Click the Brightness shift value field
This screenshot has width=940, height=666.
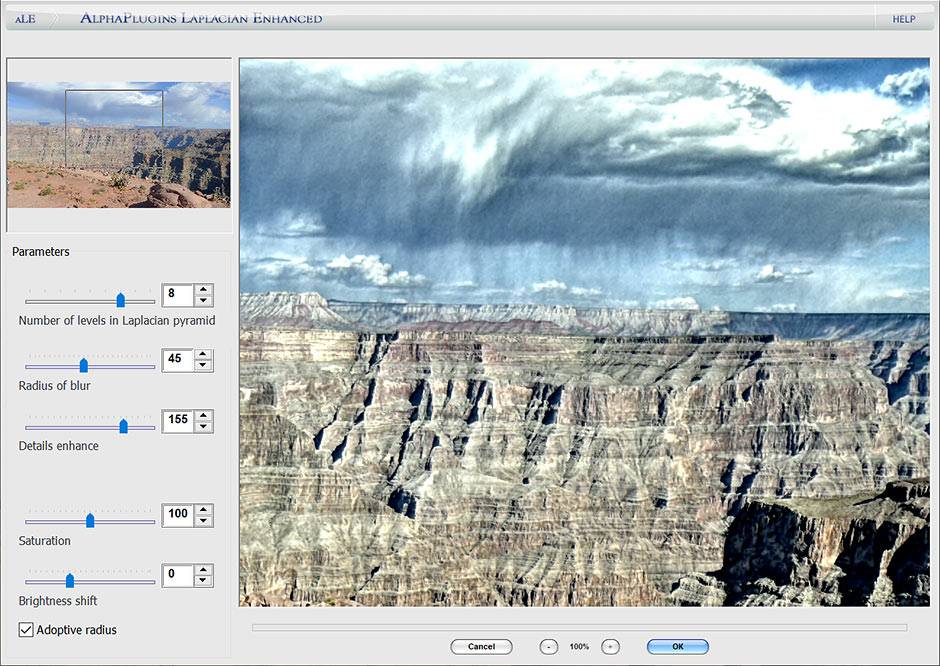click(x=177, y=575)
